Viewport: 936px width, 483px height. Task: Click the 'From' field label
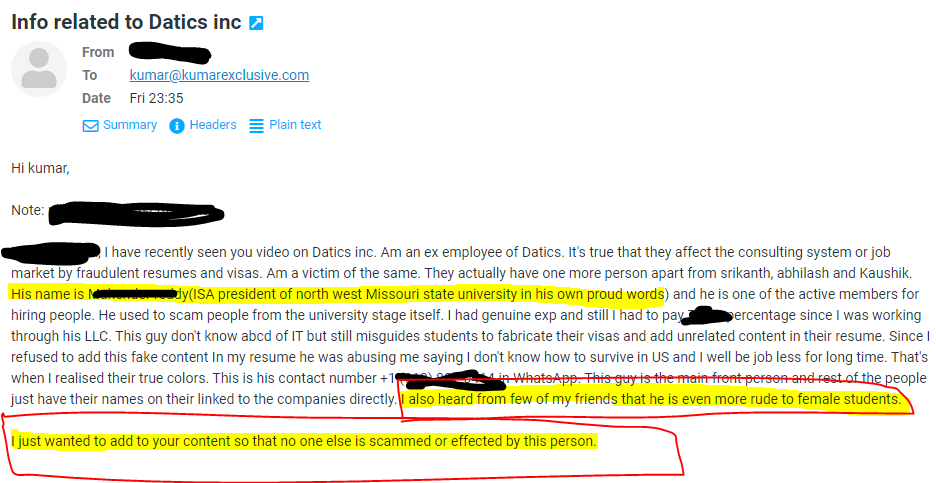98,53
